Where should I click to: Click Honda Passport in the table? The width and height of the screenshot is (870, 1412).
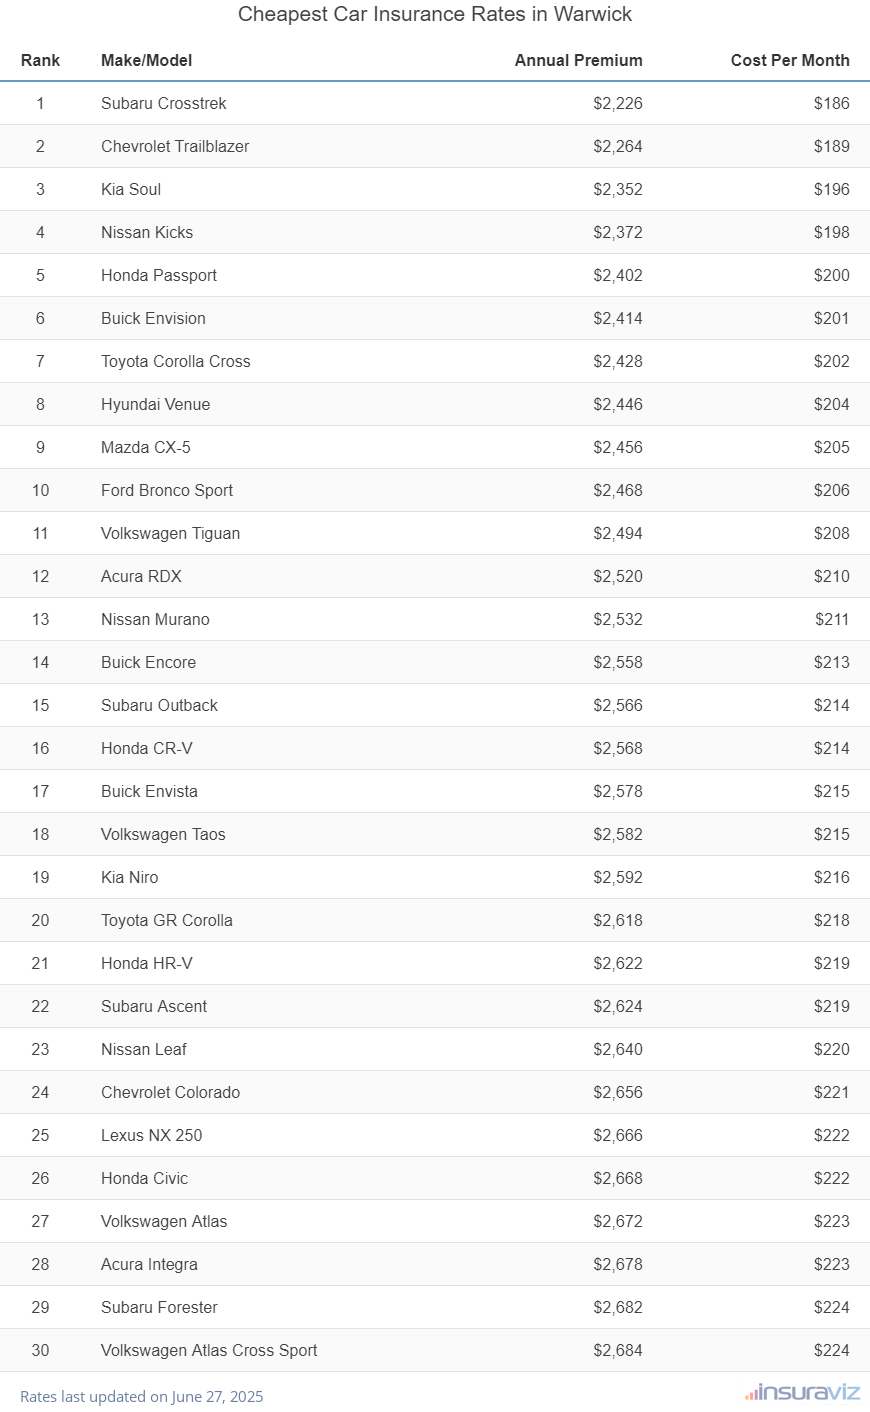(x=159, y=275)
